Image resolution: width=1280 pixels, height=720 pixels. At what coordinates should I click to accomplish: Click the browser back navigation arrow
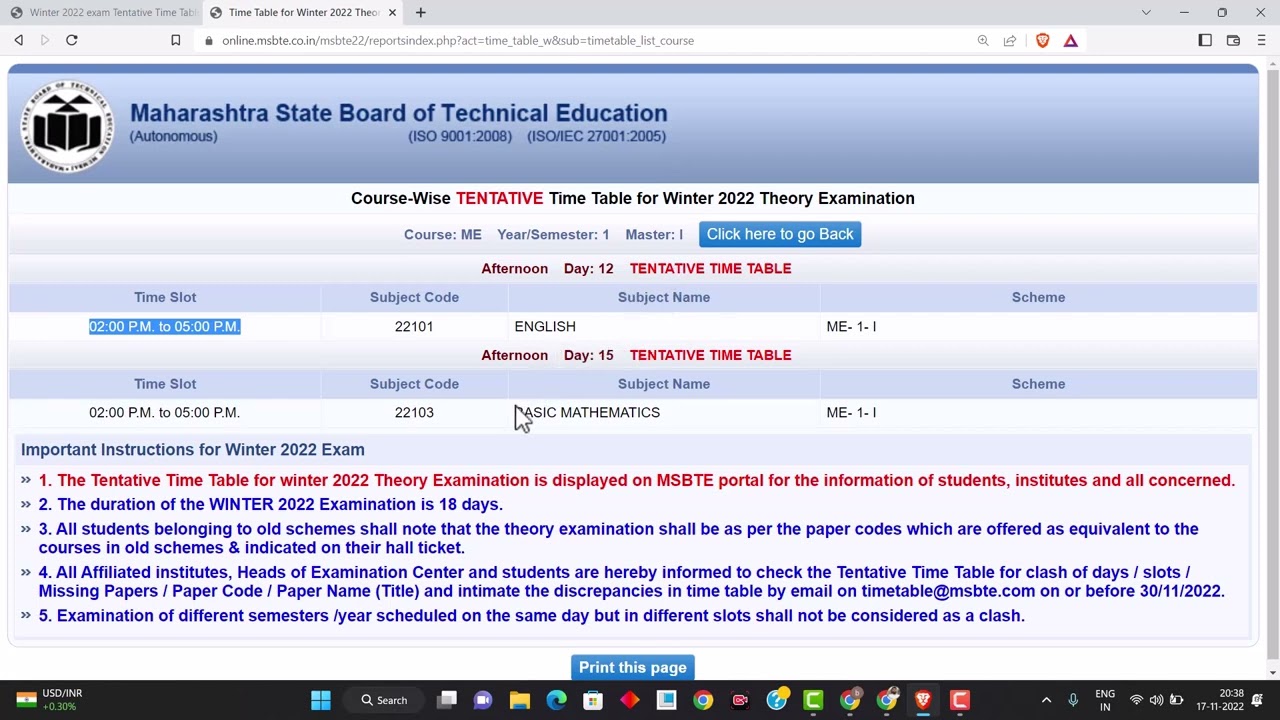18,40
